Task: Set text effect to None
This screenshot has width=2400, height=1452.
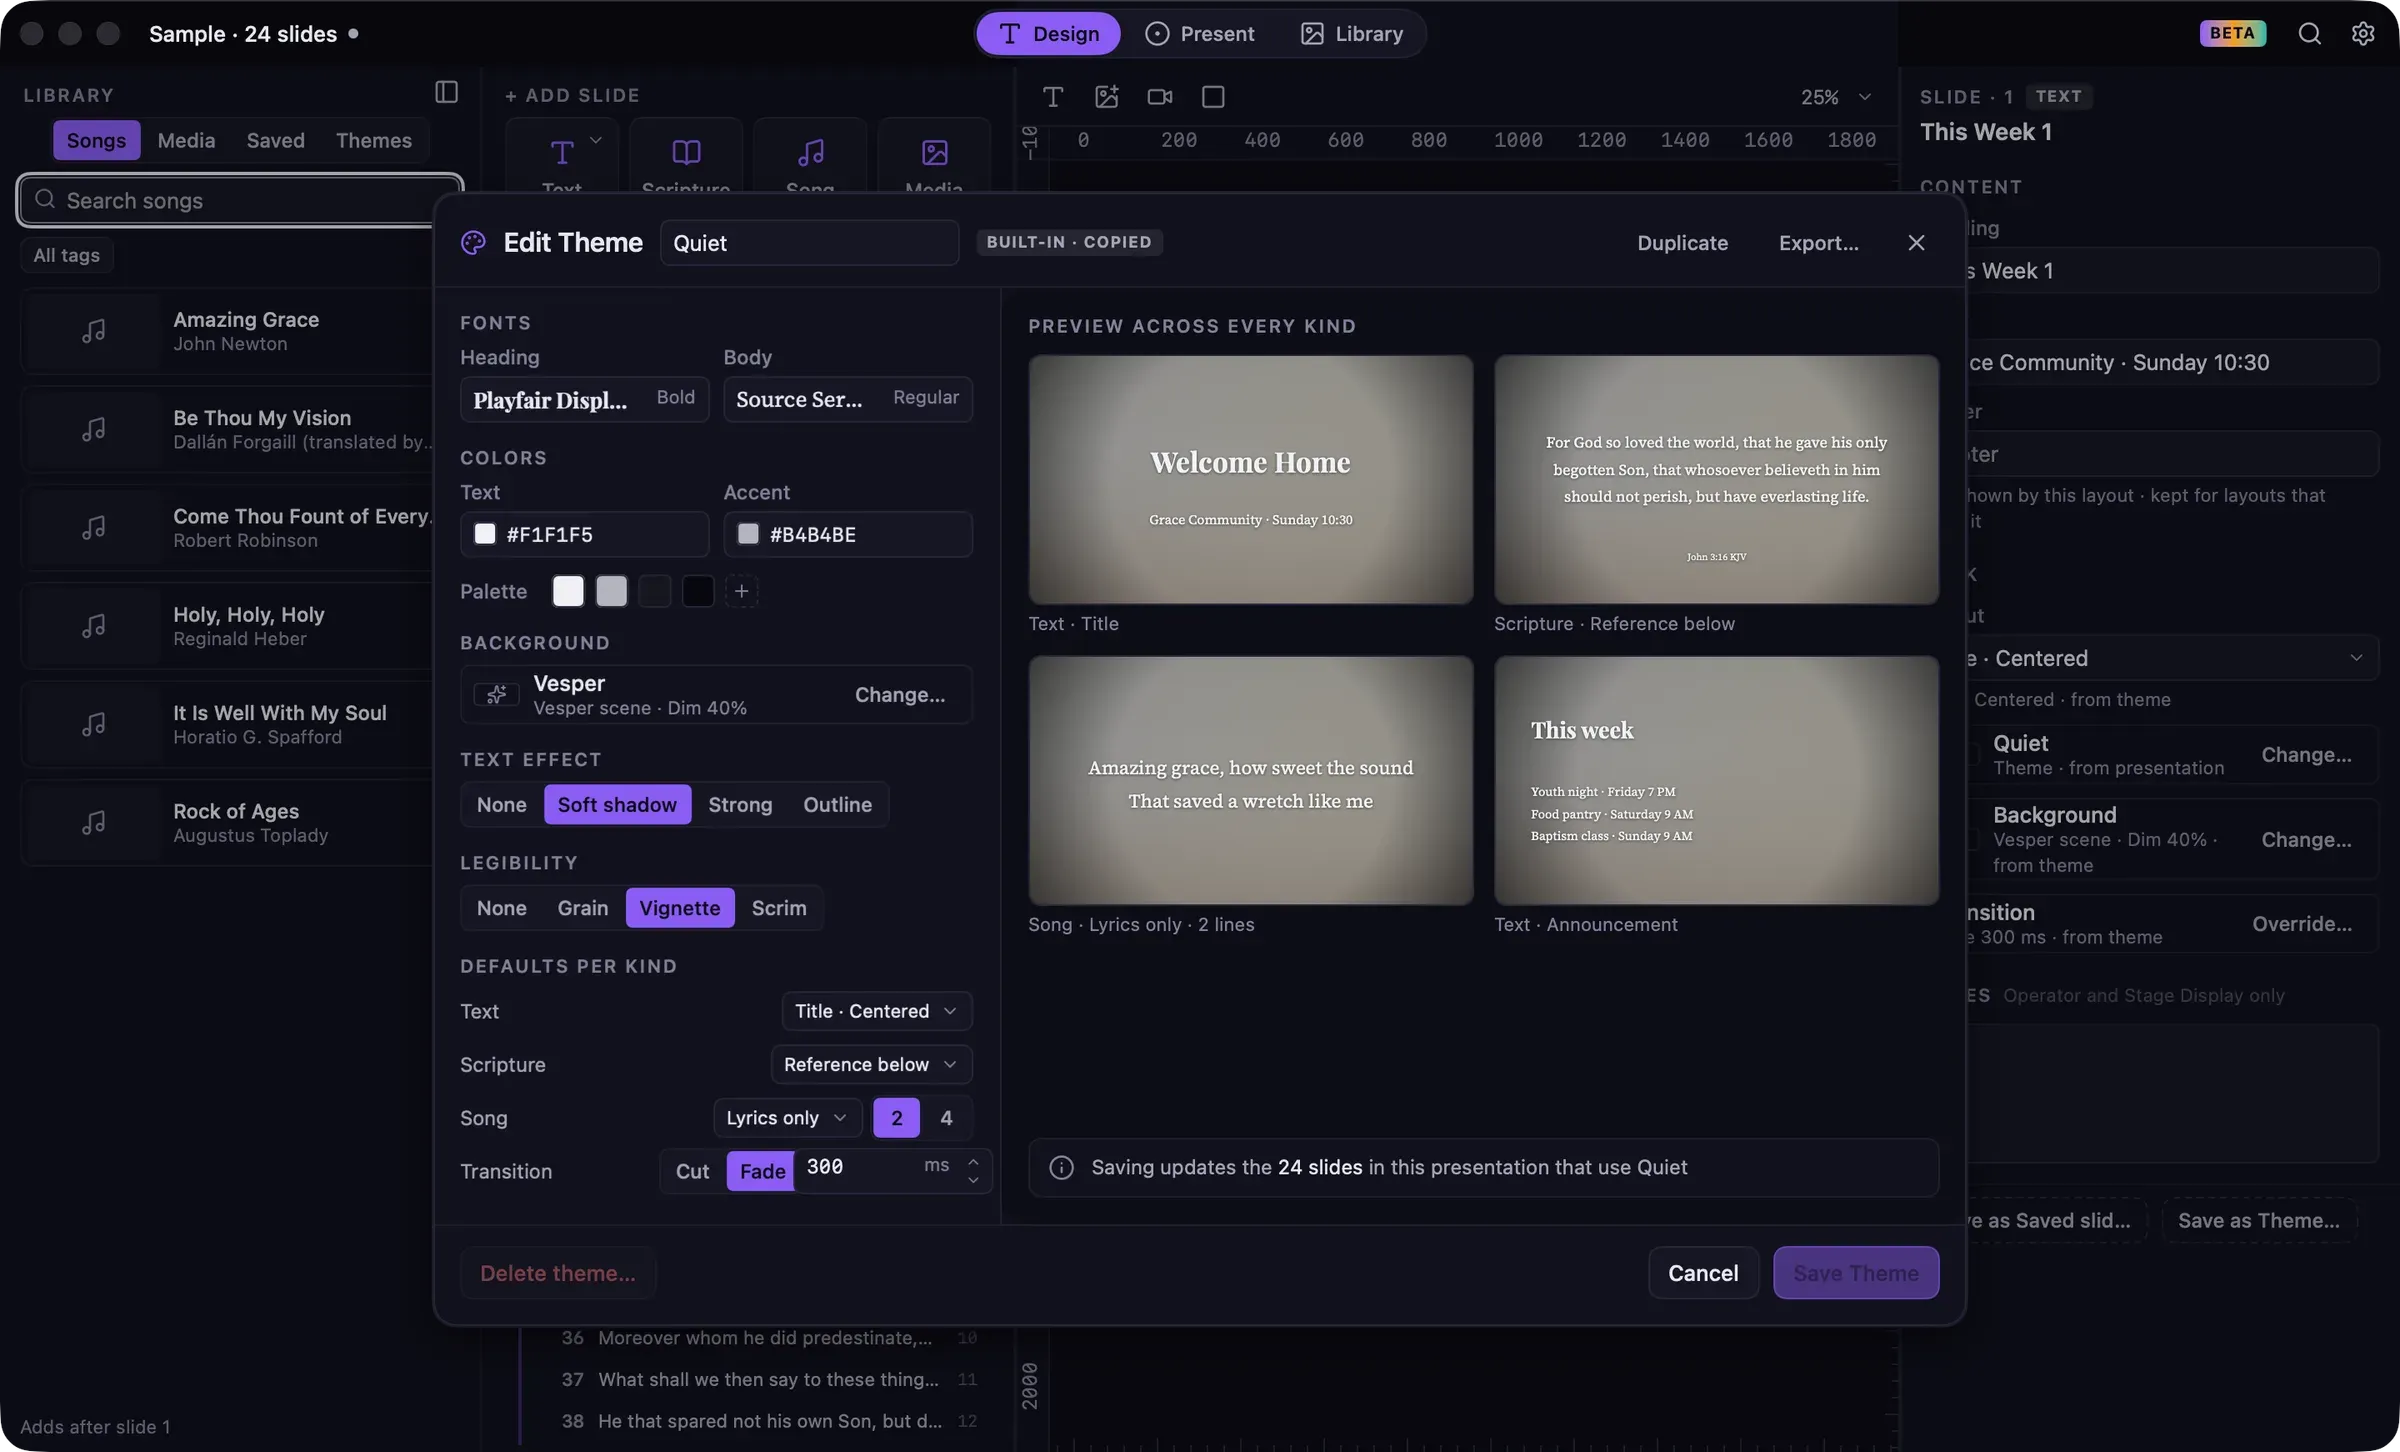Action: point(501,804)
